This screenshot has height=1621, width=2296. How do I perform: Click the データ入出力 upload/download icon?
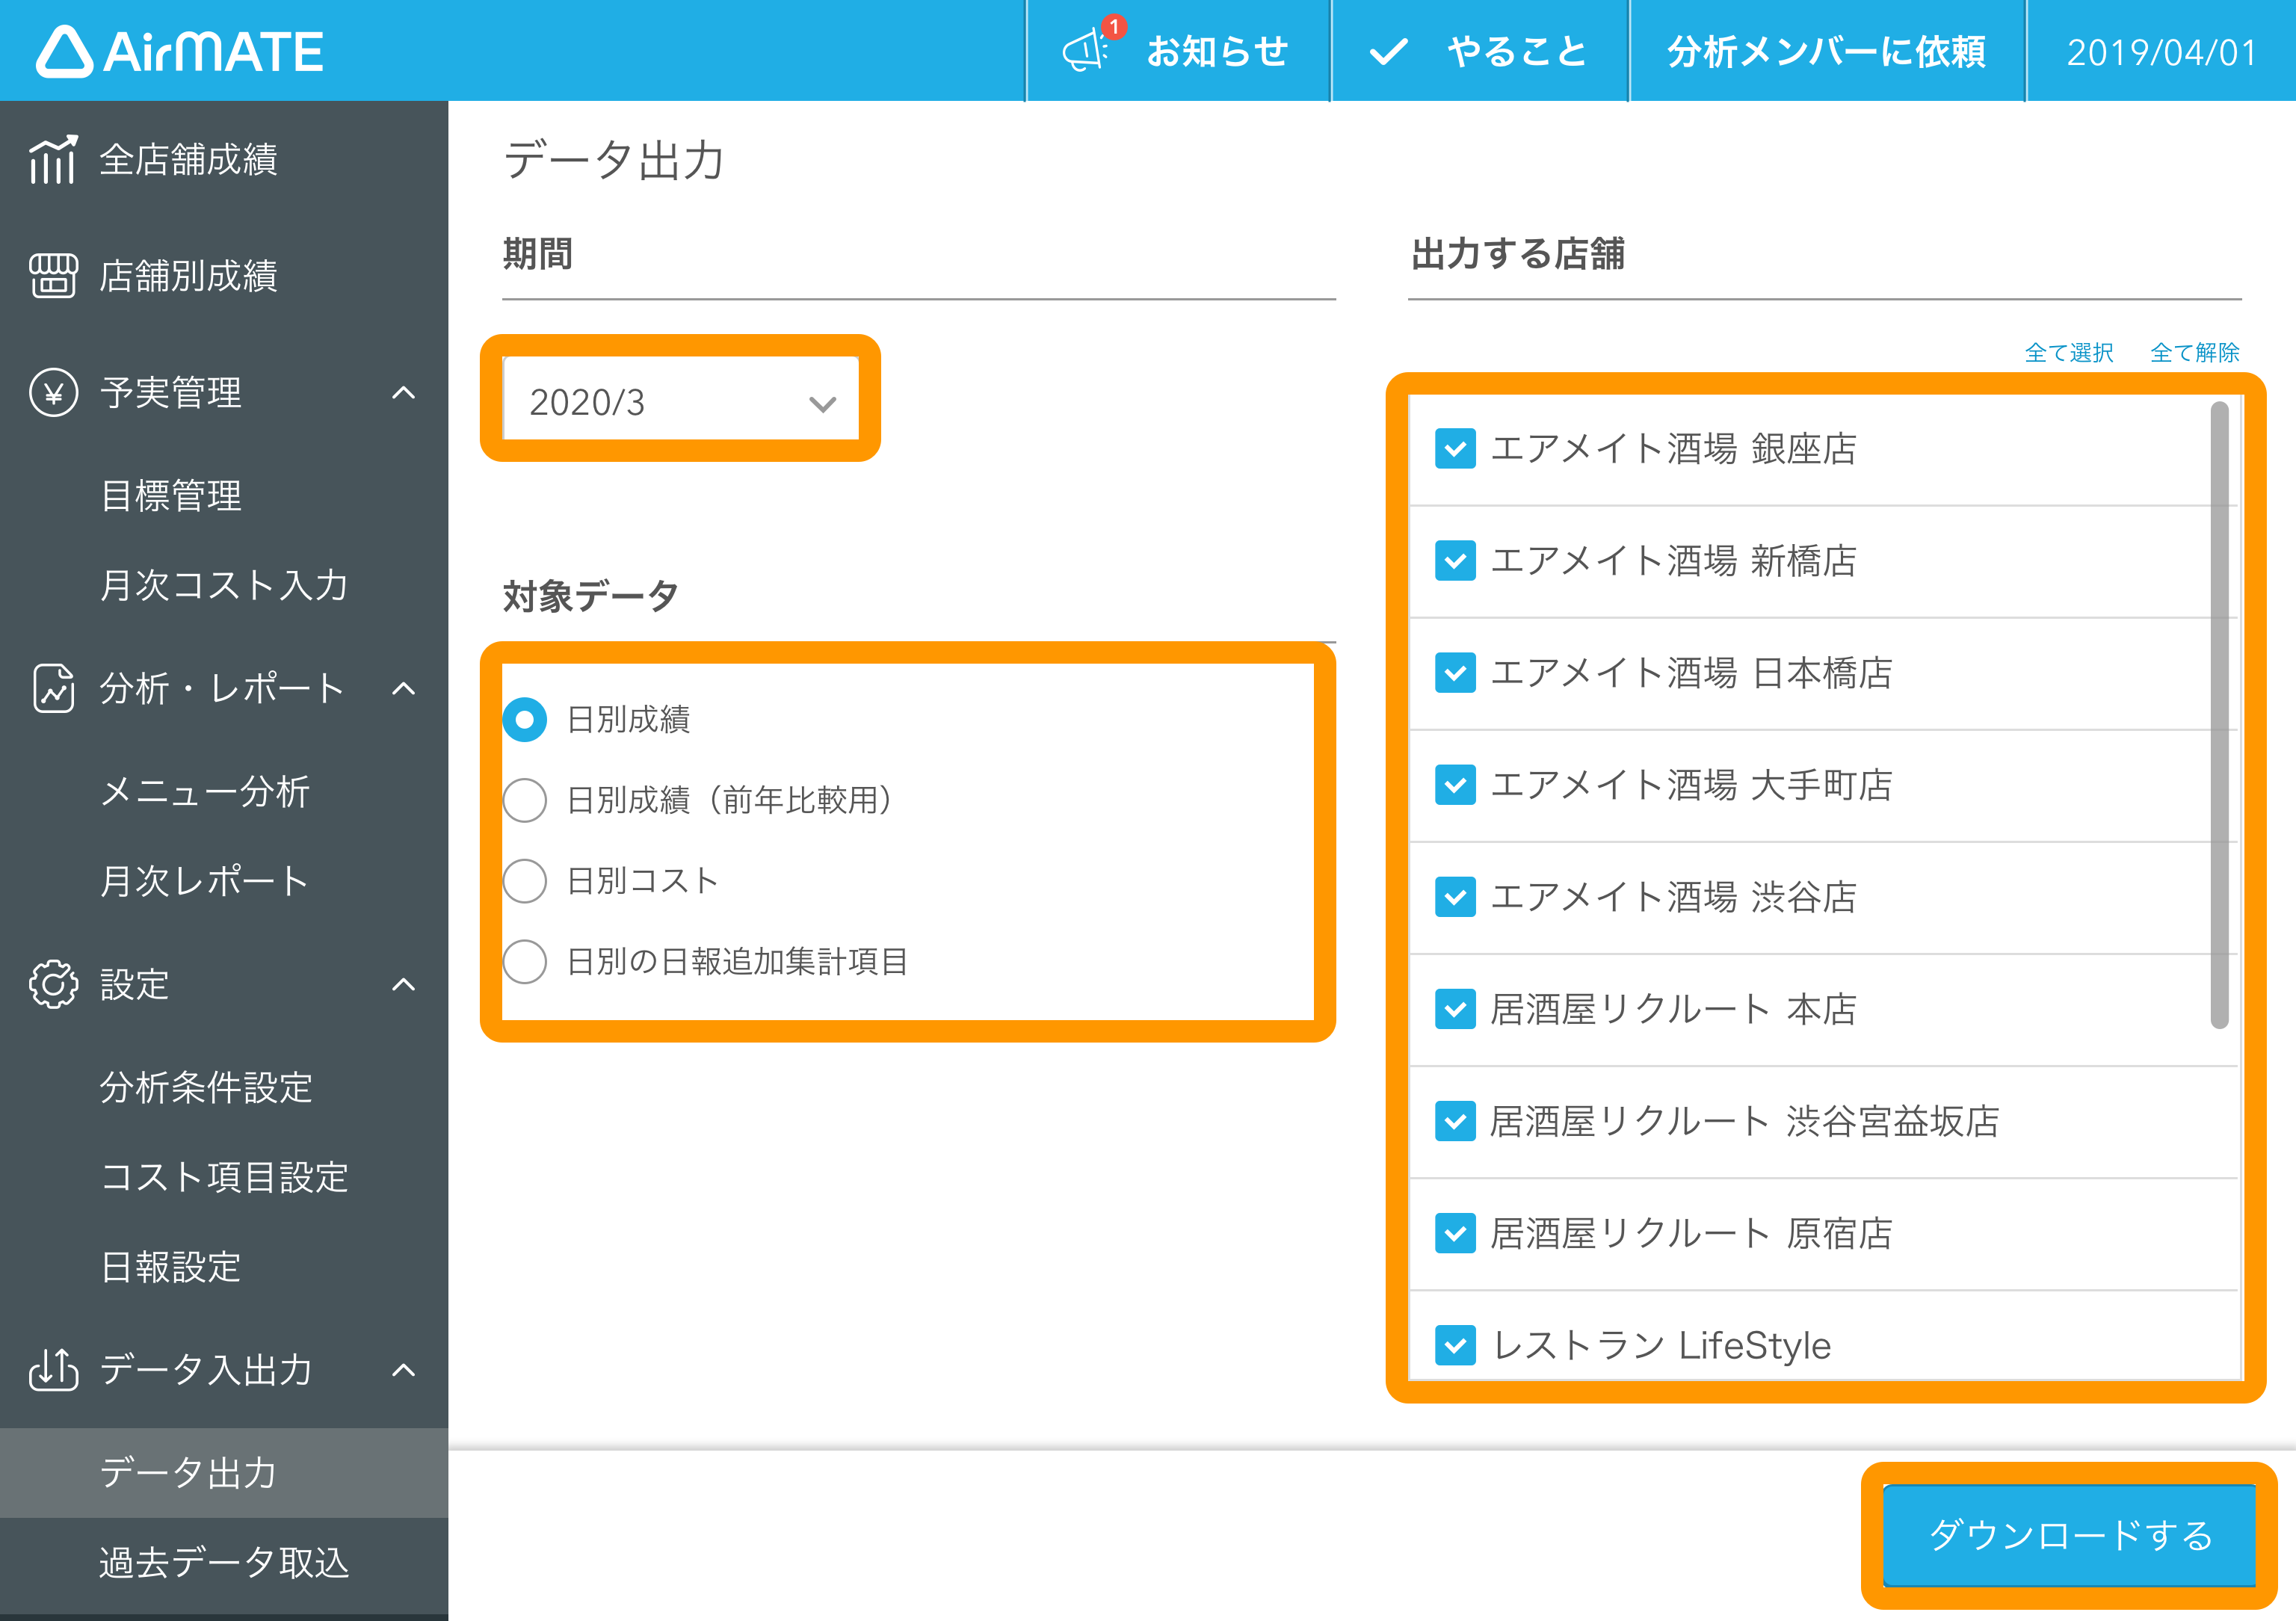point(53,1369)
